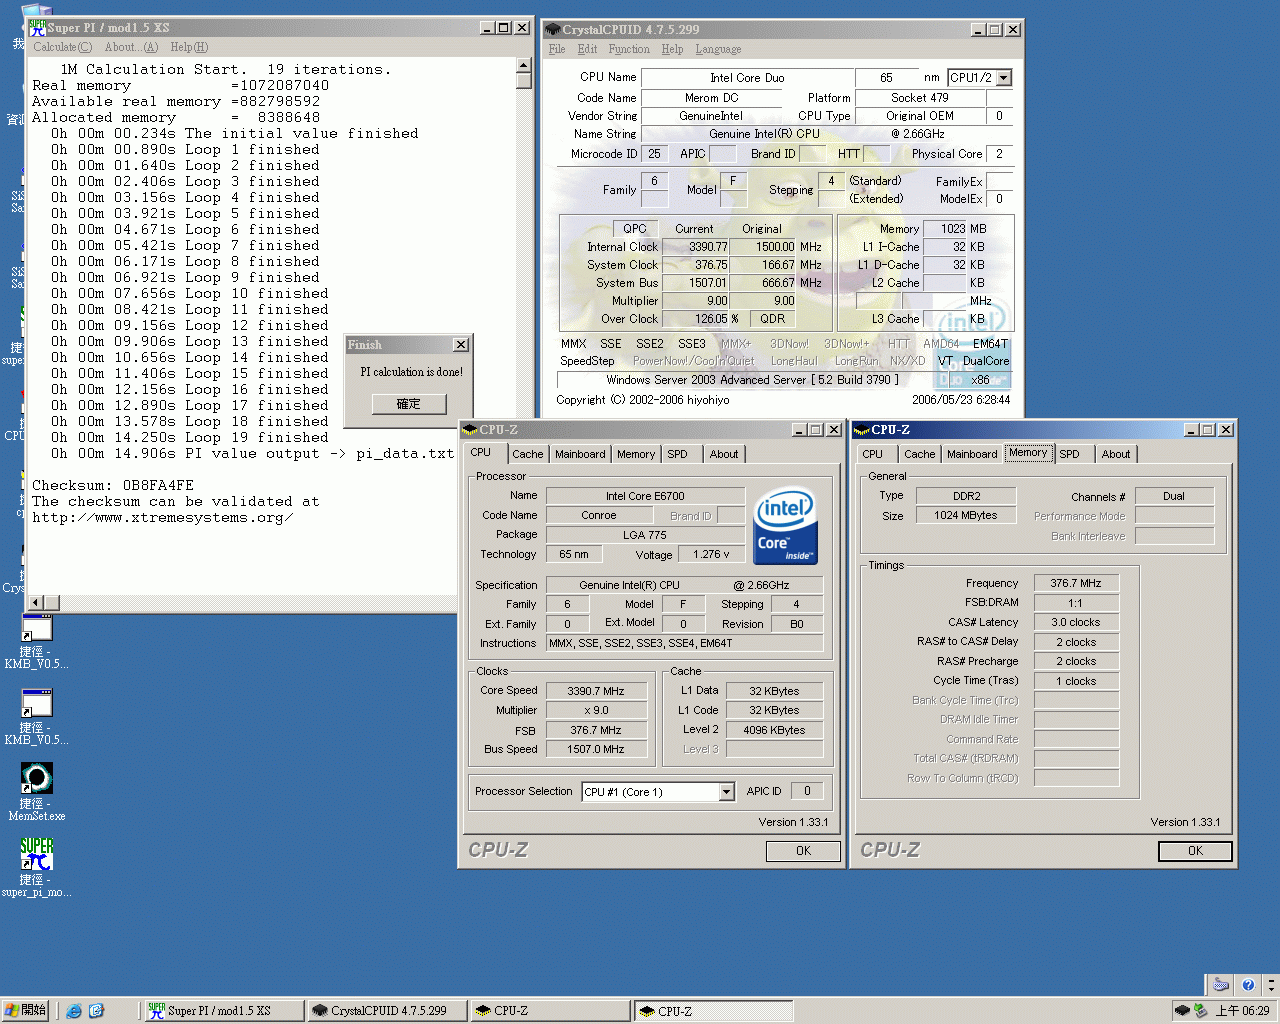Click the 開始 Start button on the taskbar
Viewport: 1280px width, 1024px height.
click(24, 1010)
